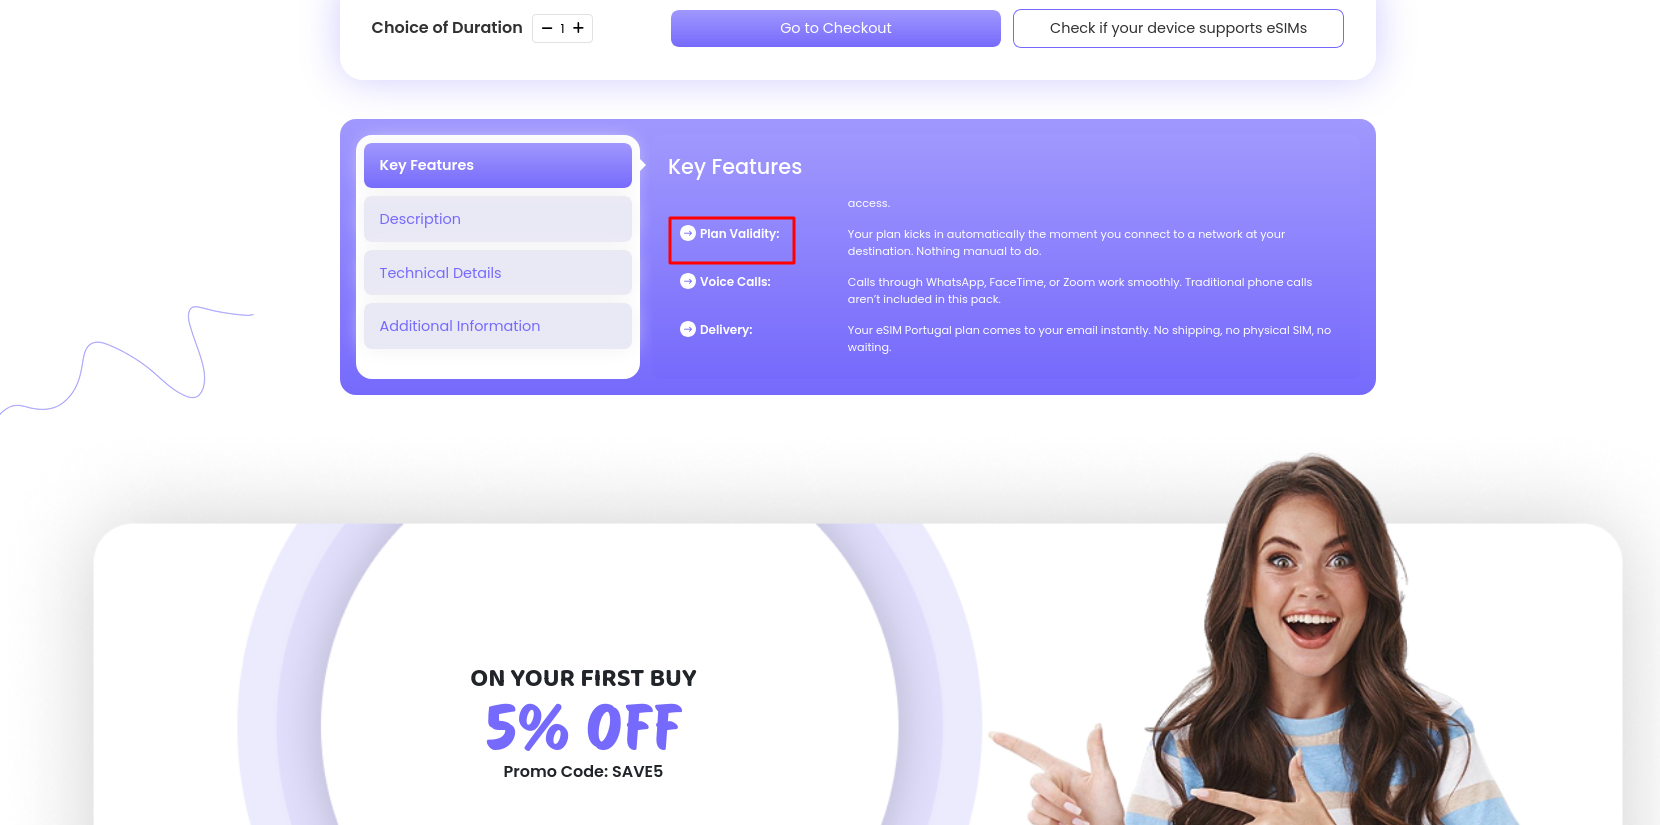
Task: Click the Plan Validity label
Action: coord(739,234)
